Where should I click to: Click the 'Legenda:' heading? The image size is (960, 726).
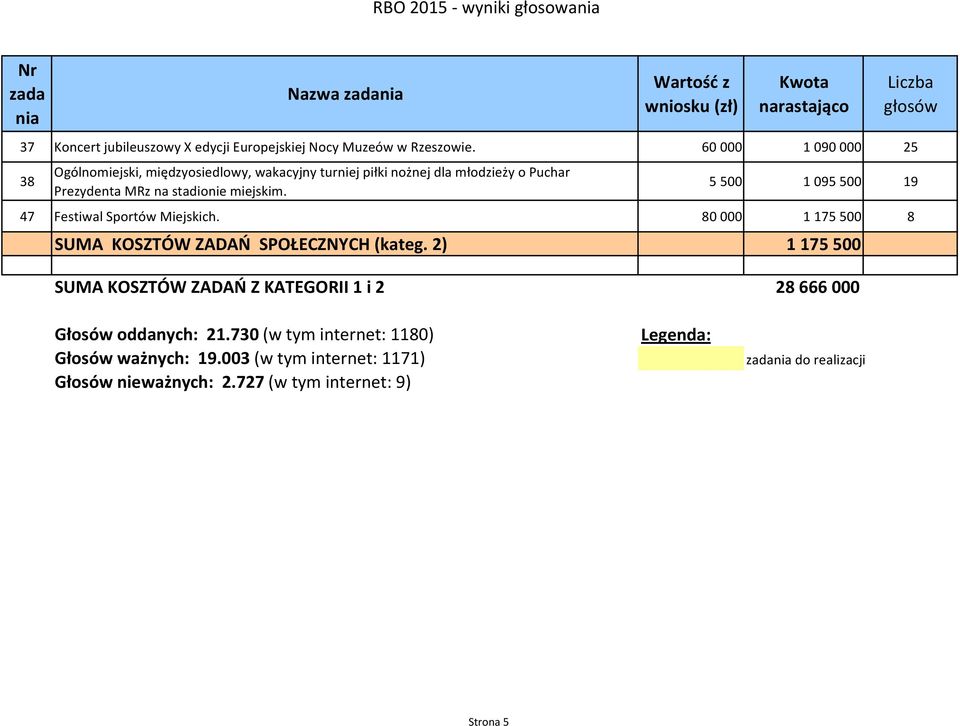pyautogui.click(x=676, y=335)
